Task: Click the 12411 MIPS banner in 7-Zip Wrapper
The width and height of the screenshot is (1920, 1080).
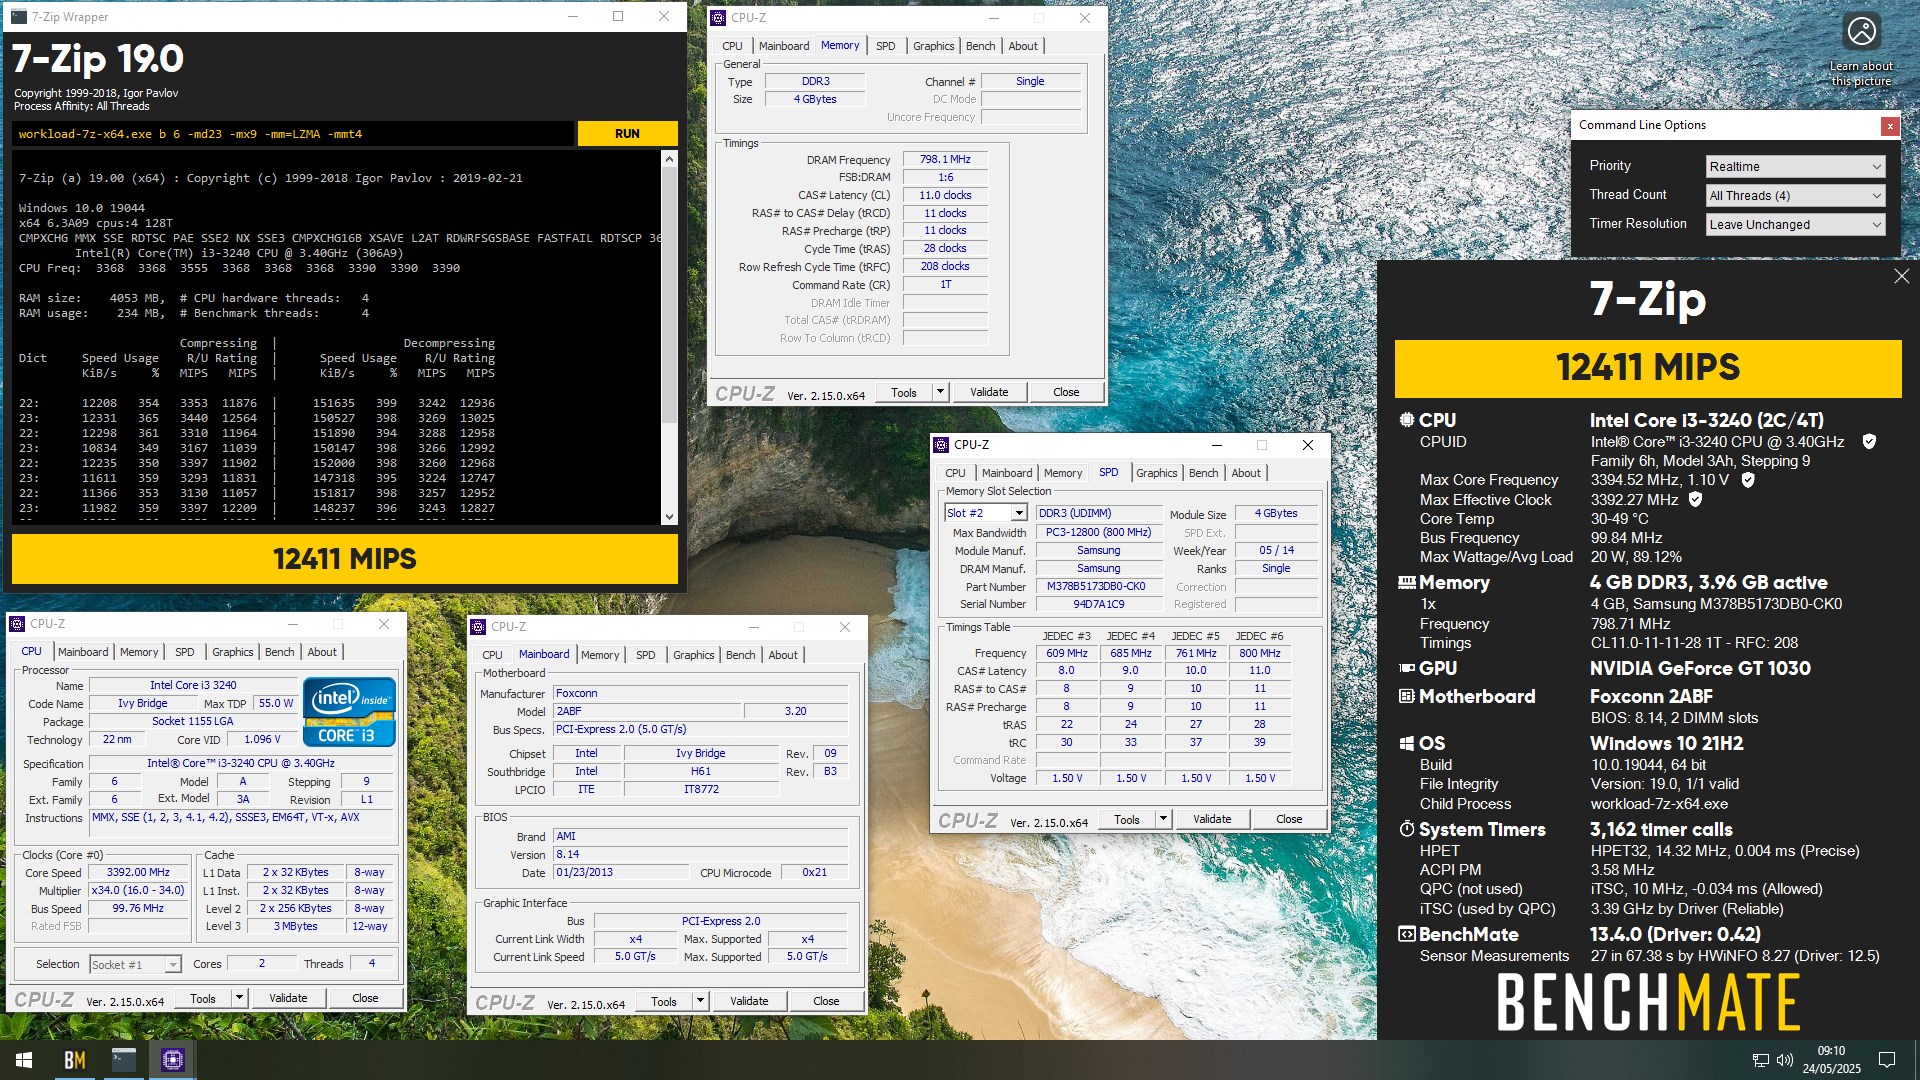Action: (345, 559)
